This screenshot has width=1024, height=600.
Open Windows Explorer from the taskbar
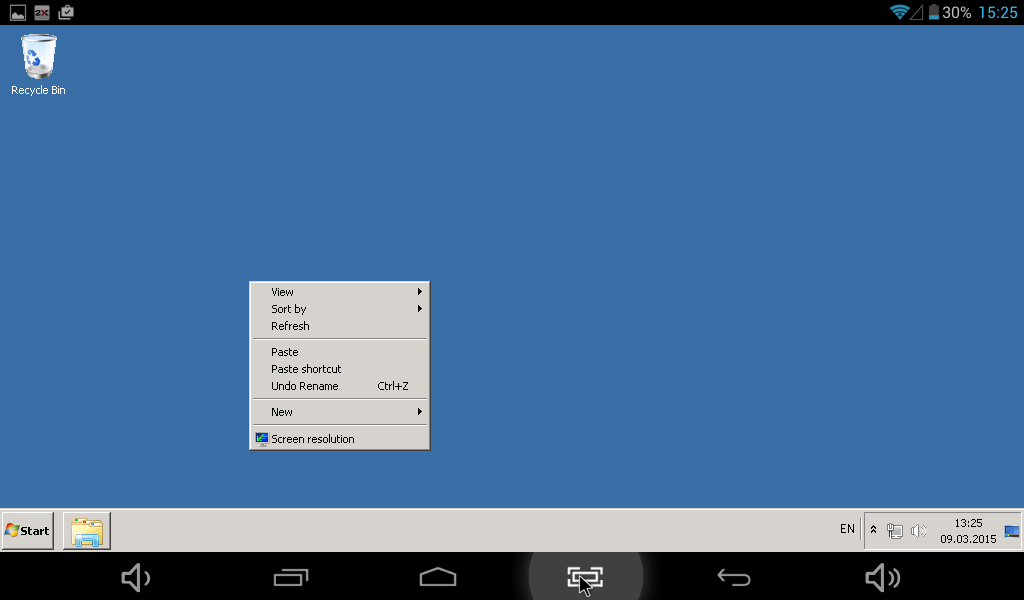(87, 531)
